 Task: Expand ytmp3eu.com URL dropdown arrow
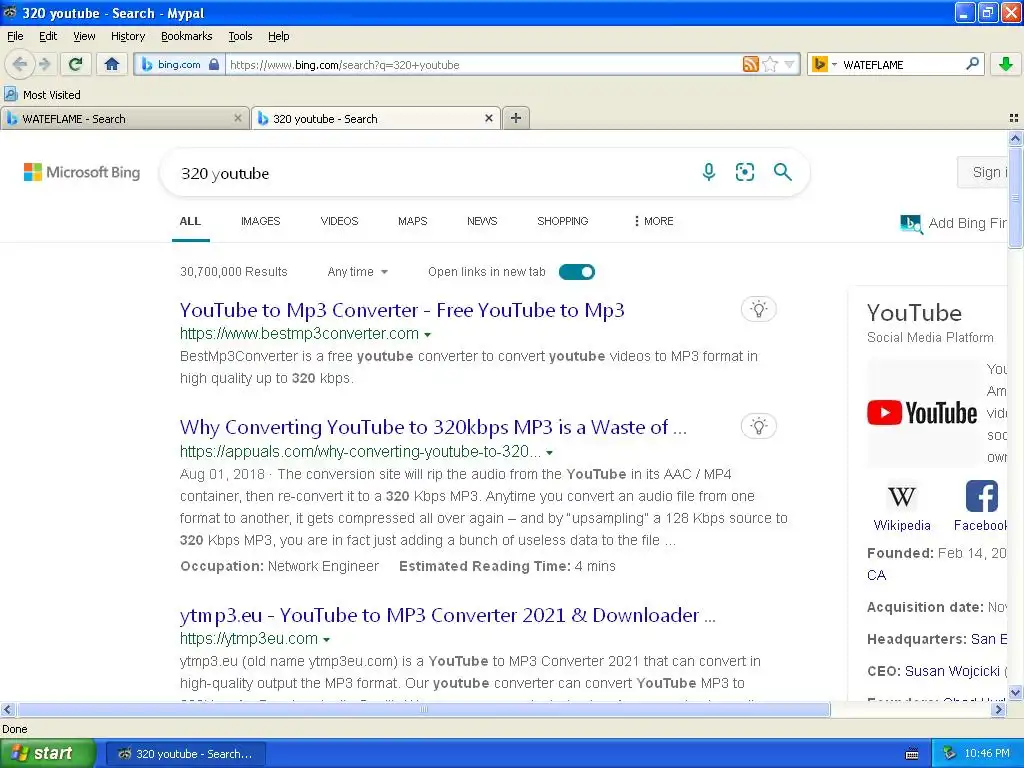tap(327, 639)
